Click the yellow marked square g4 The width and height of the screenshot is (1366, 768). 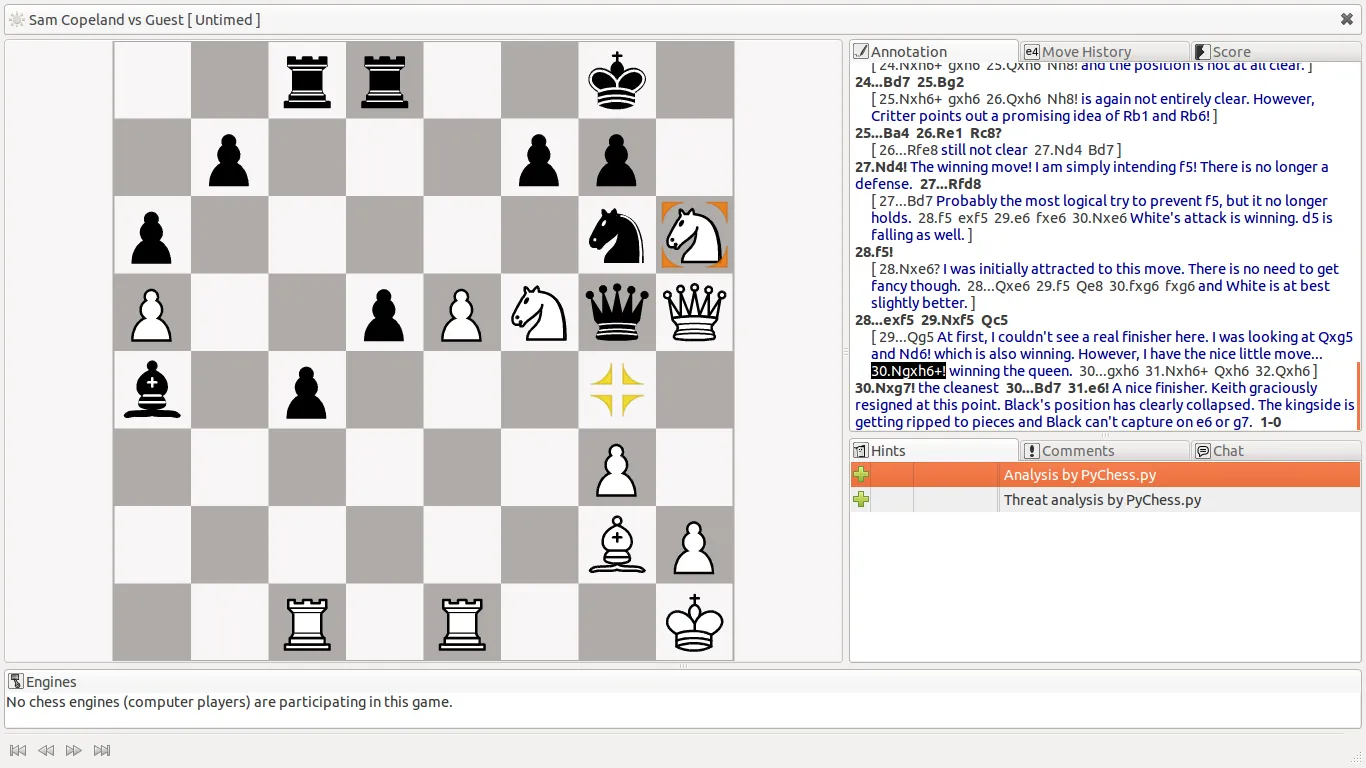coord(617,390)
